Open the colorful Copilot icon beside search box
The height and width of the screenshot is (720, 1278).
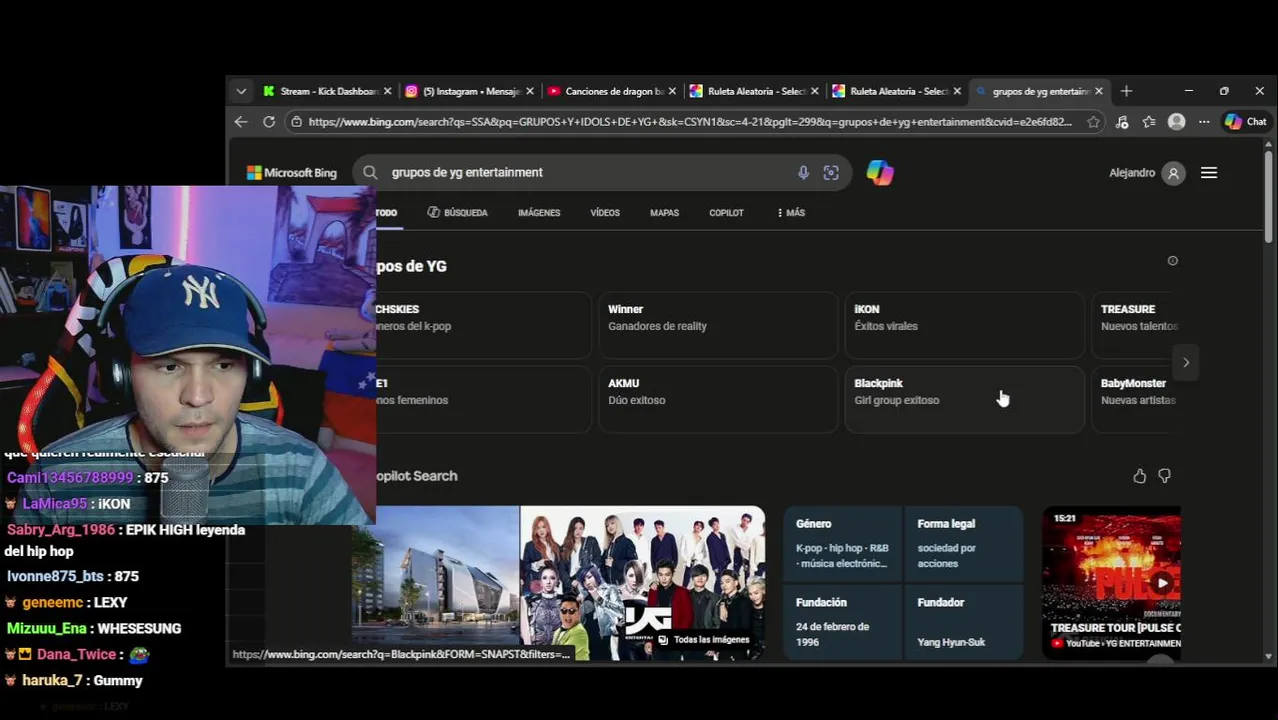(880, 172)
